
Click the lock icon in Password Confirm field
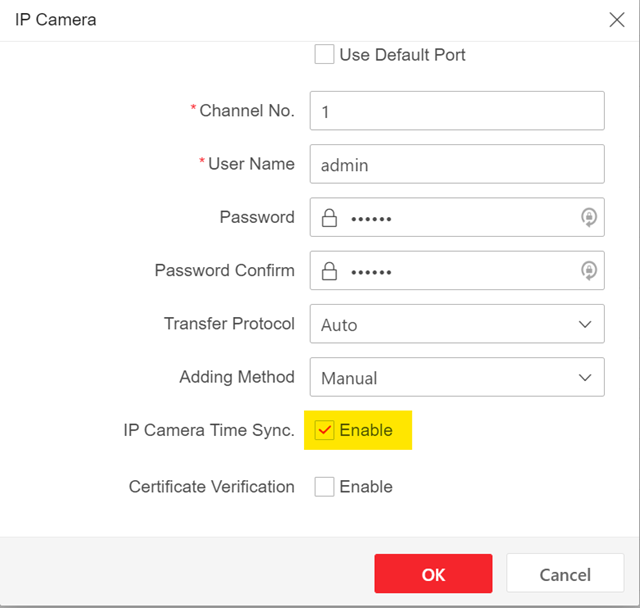pyautogui.click(x=329, y=271)
